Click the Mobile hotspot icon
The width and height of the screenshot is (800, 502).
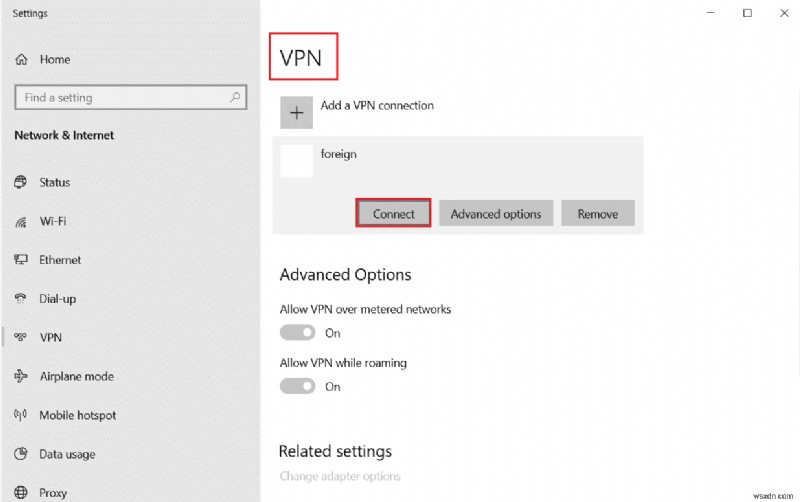pyautogui.click(x=21, y=415)
